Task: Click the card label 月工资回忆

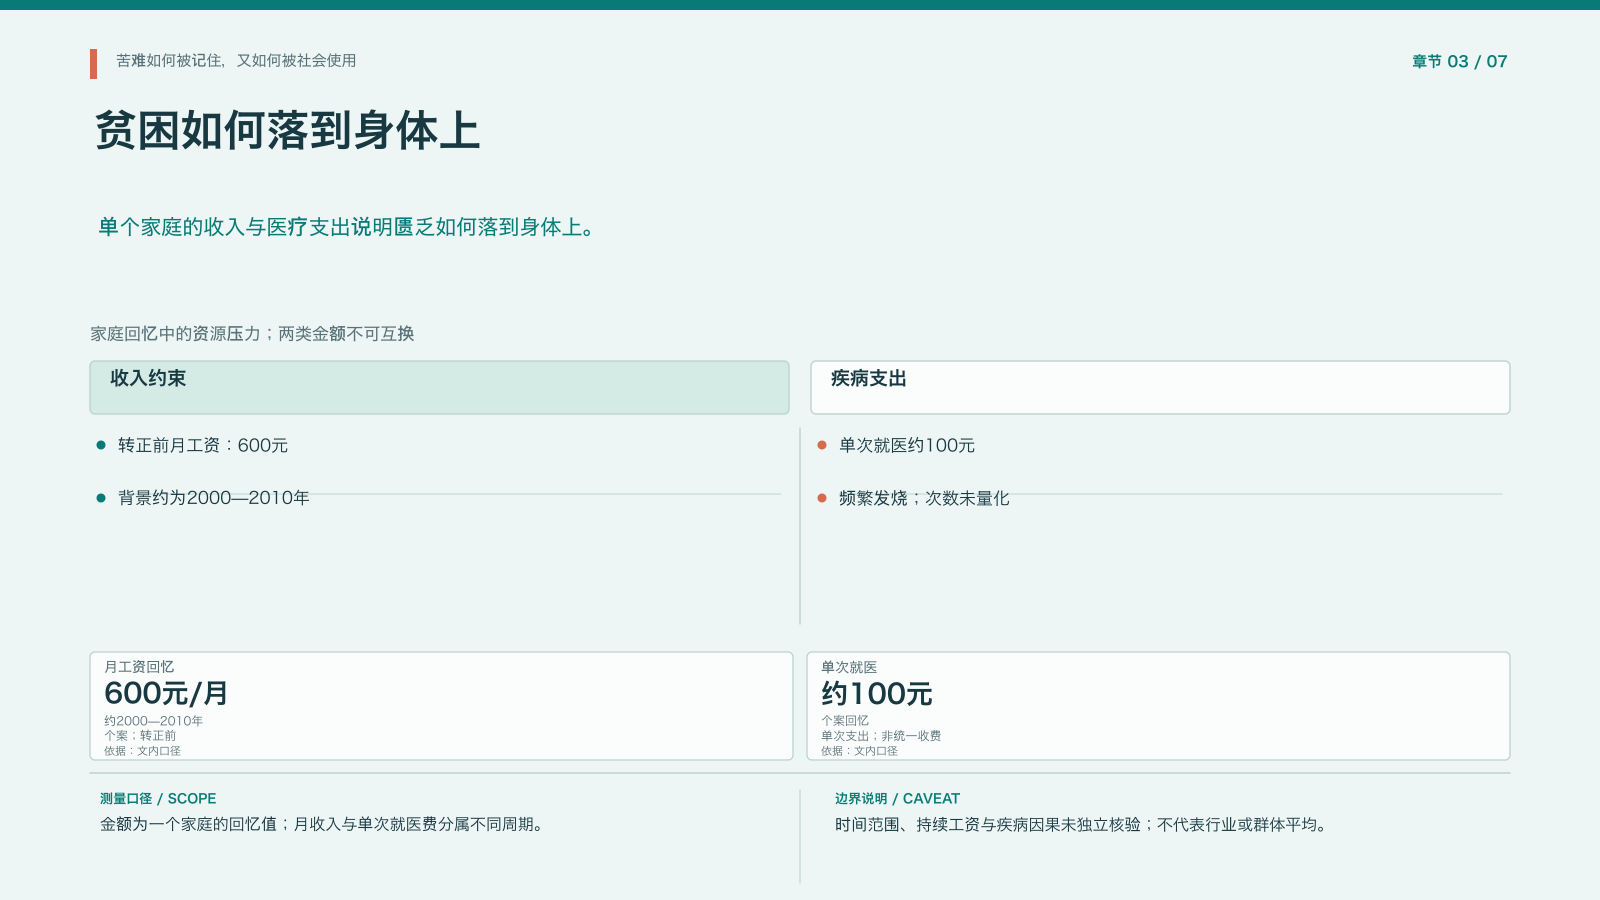Action: pos(139,667)
